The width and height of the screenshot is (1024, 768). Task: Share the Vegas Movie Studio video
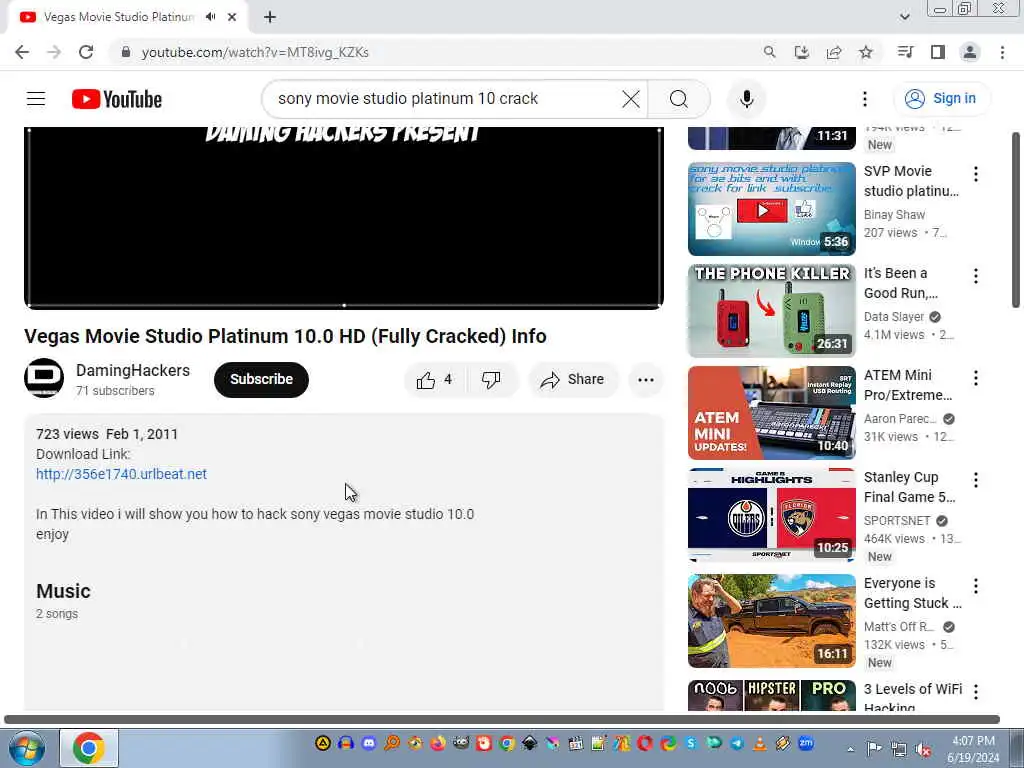(x=573, y=379)
